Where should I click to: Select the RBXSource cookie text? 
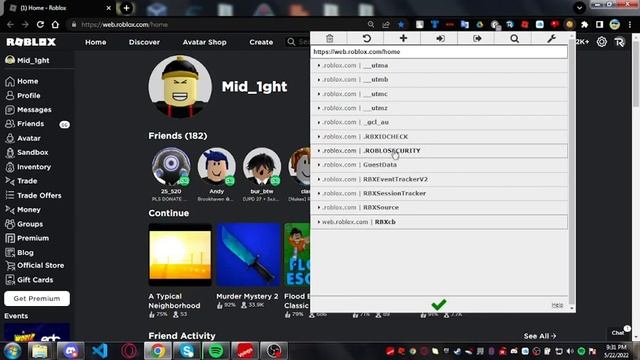click(381, 207)
